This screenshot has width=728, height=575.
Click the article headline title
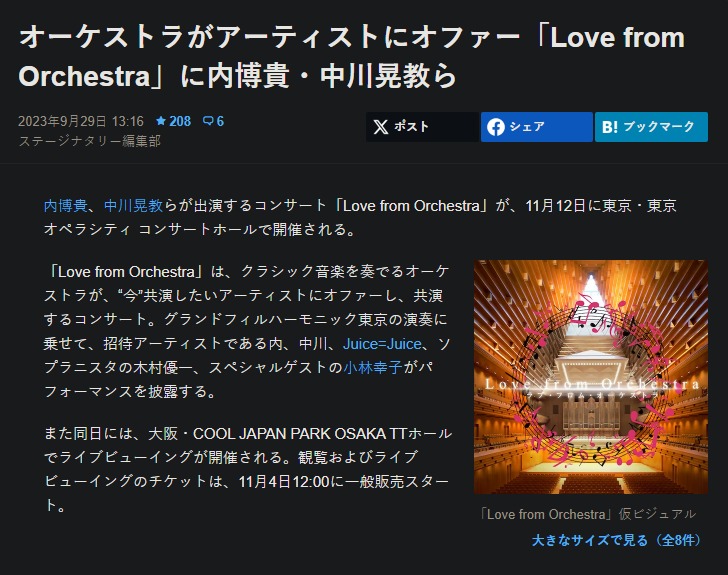[x=352, y=56]
